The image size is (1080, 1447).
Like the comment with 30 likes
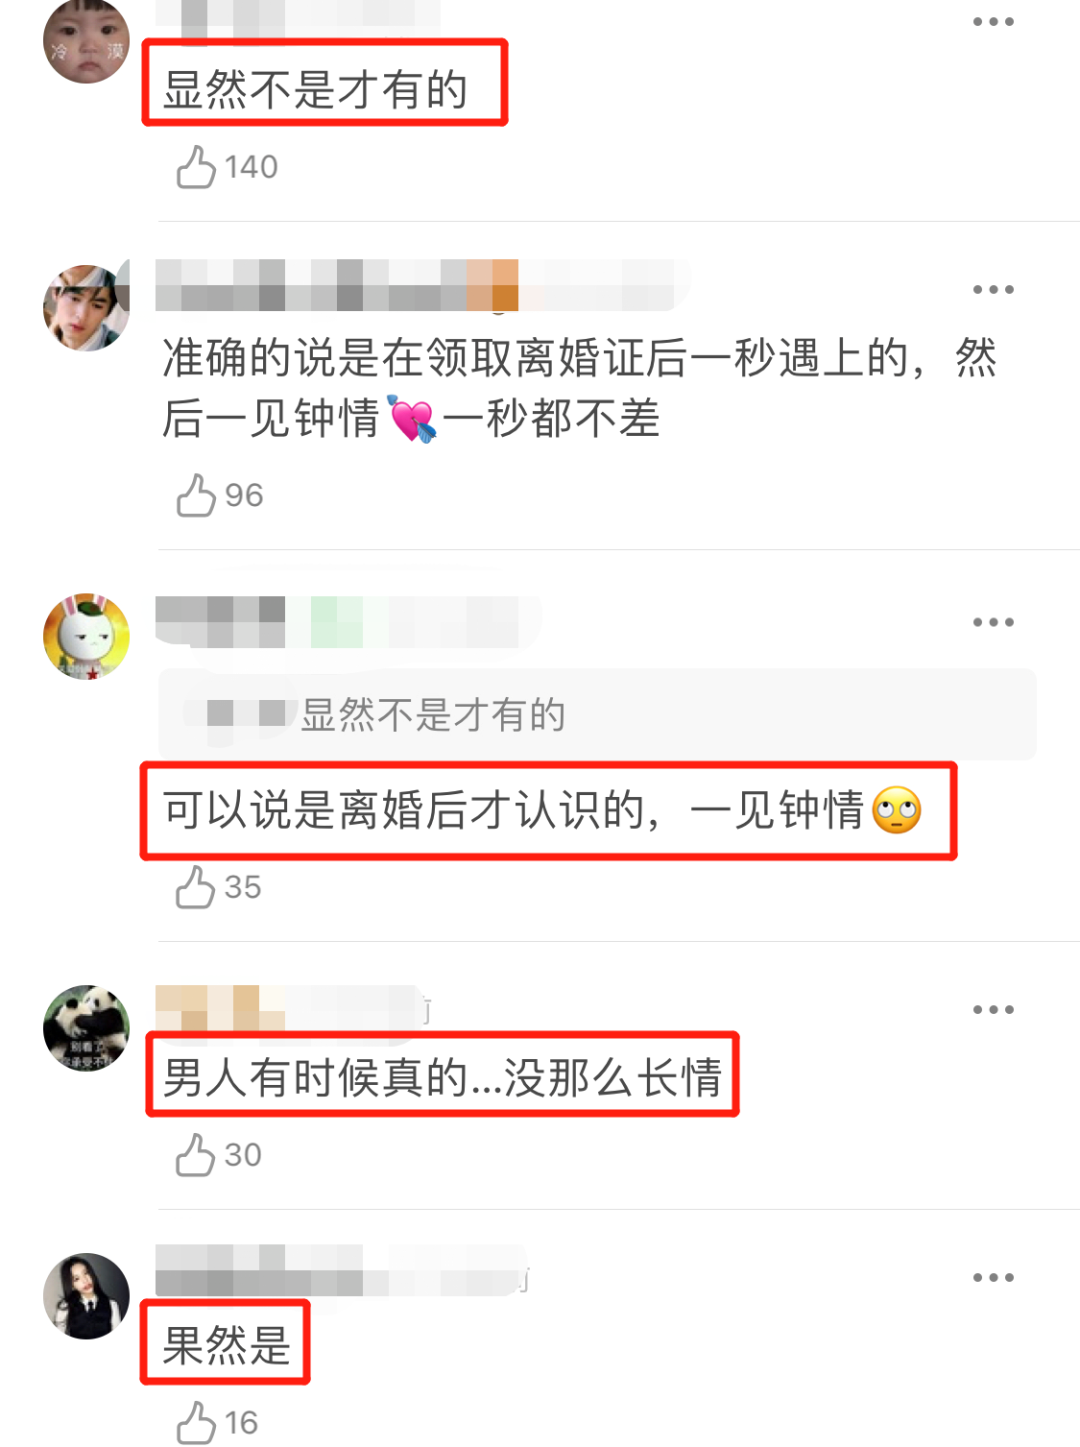click(x=195, y=1155)
